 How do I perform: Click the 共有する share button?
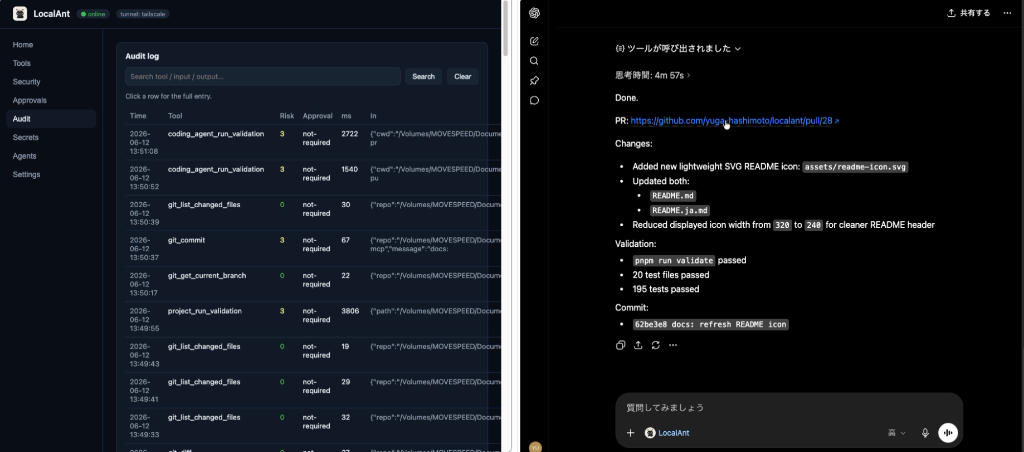pos(968,13)
